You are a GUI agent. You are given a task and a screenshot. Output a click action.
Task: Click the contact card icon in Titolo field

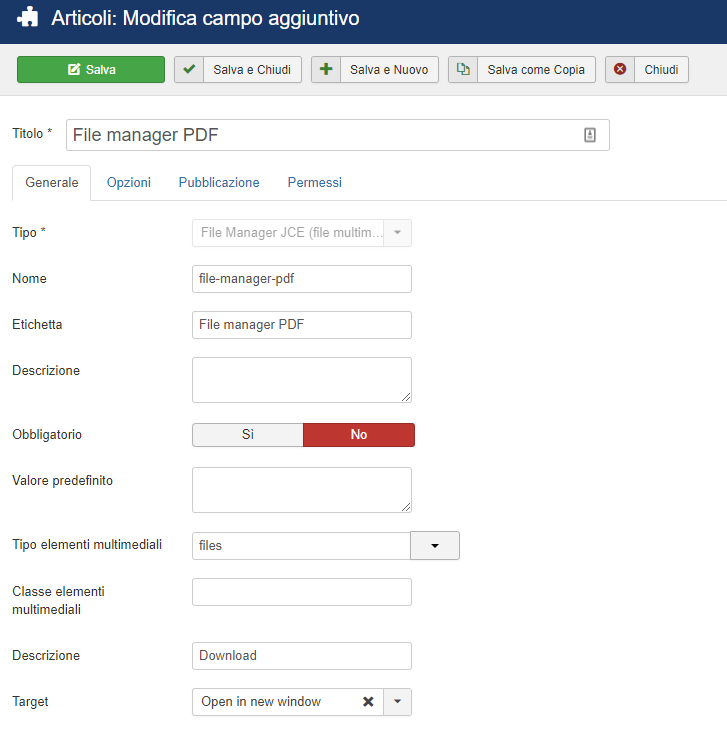[590, 135]
